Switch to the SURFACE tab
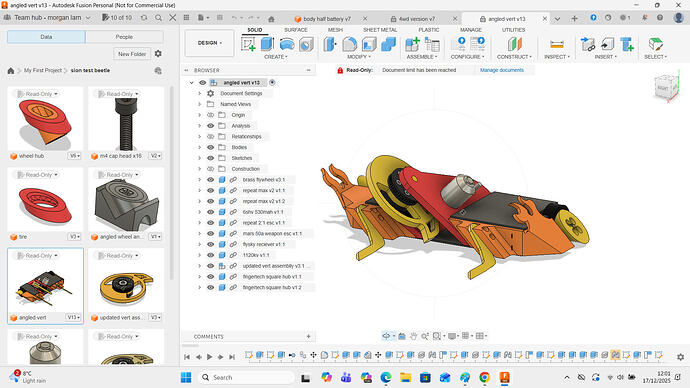The width and height of the screenshot is (690, 388). pos(296,30)
